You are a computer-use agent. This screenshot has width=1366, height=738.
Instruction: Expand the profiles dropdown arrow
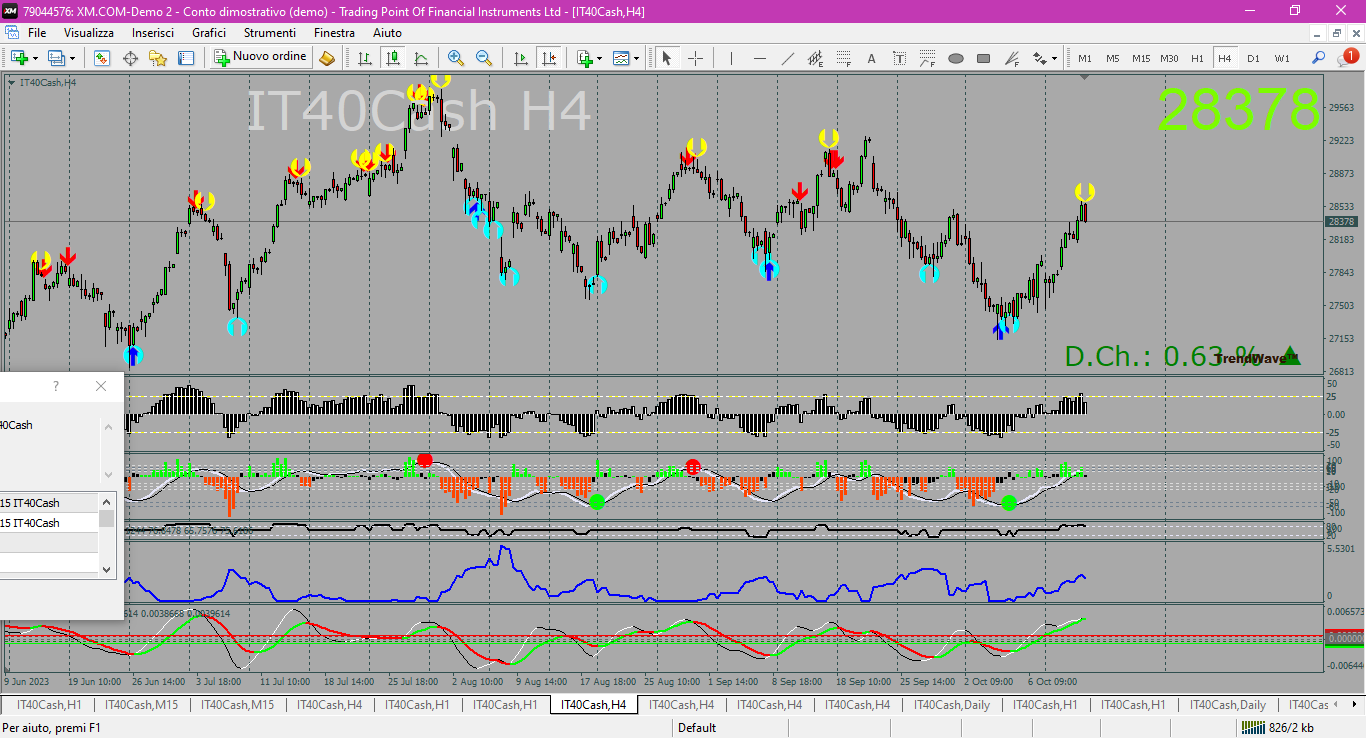pyautogui.click(x=72, y=58)
